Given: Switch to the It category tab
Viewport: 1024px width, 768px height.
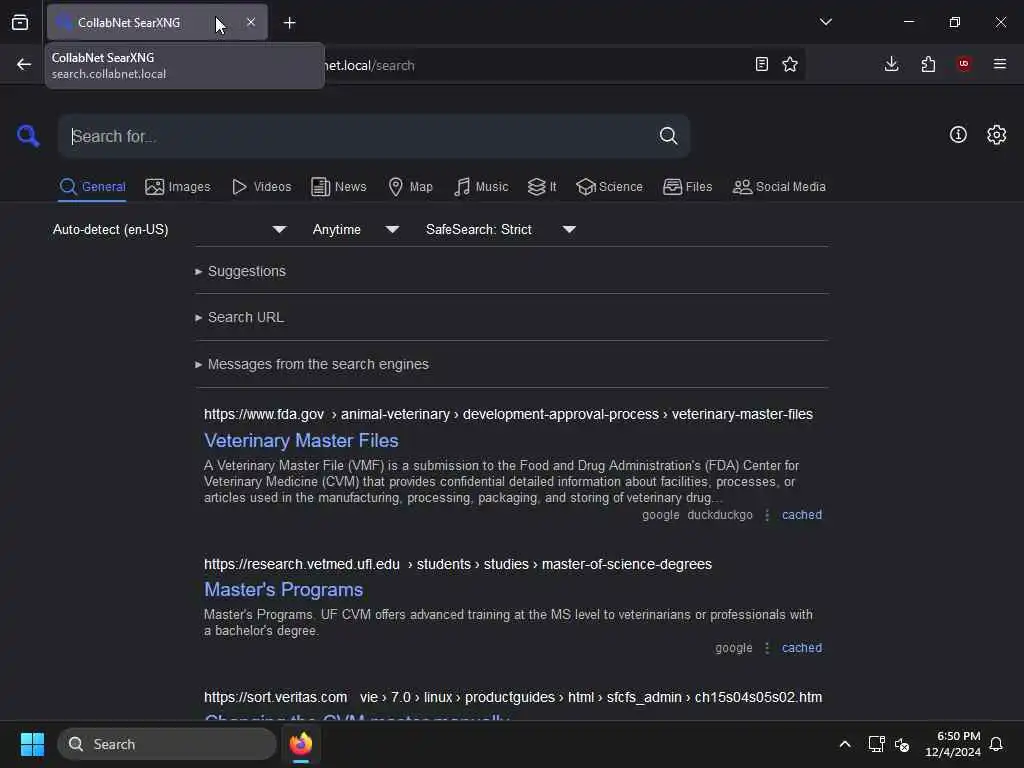Looking at the screenshot, I should pos(542,187).
